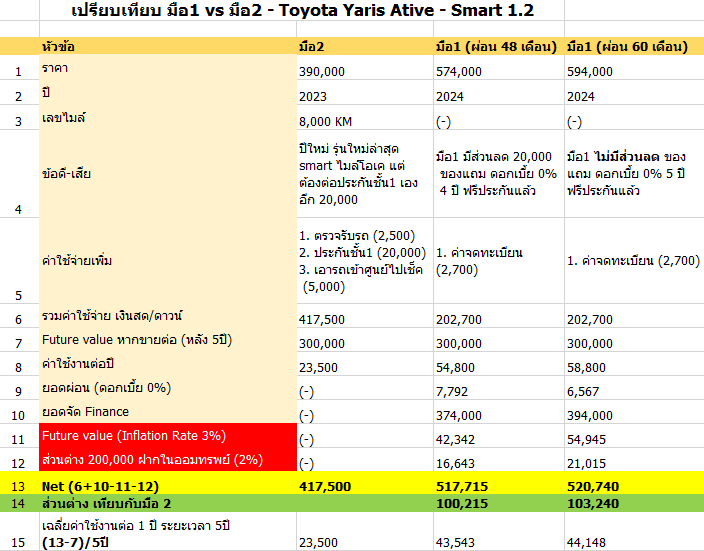Click the ยอดจัด Finance label
The width and height of the screenshot is (704, 551).
[168, 412]
